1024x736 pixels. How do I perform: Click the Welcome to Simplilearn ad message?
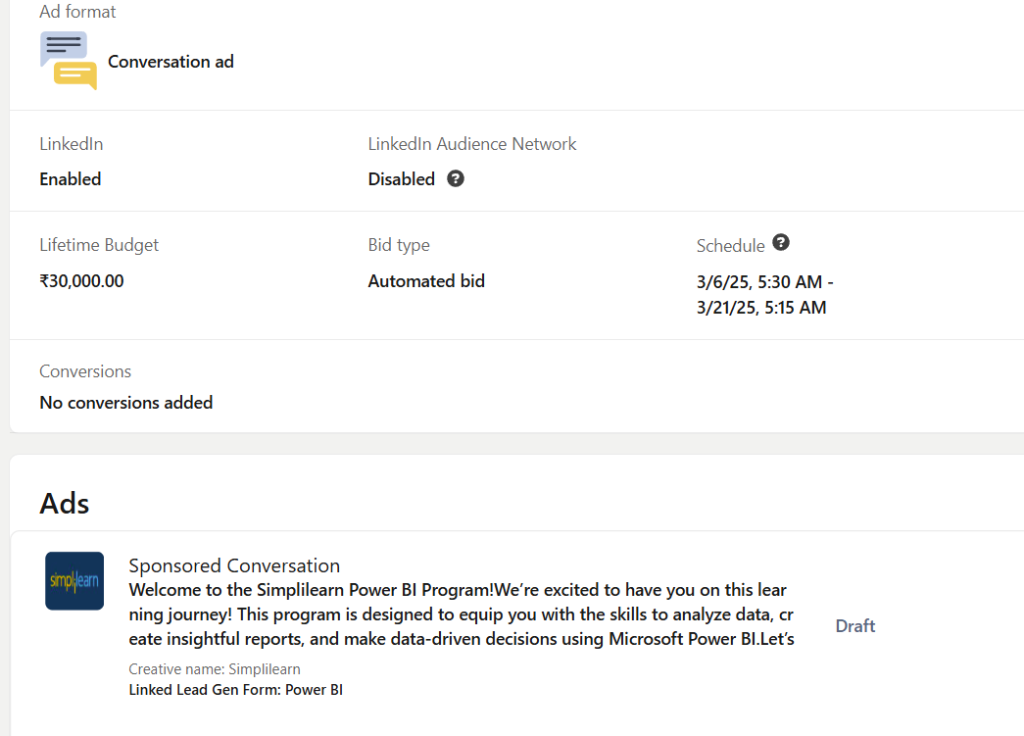pos(461,614)
